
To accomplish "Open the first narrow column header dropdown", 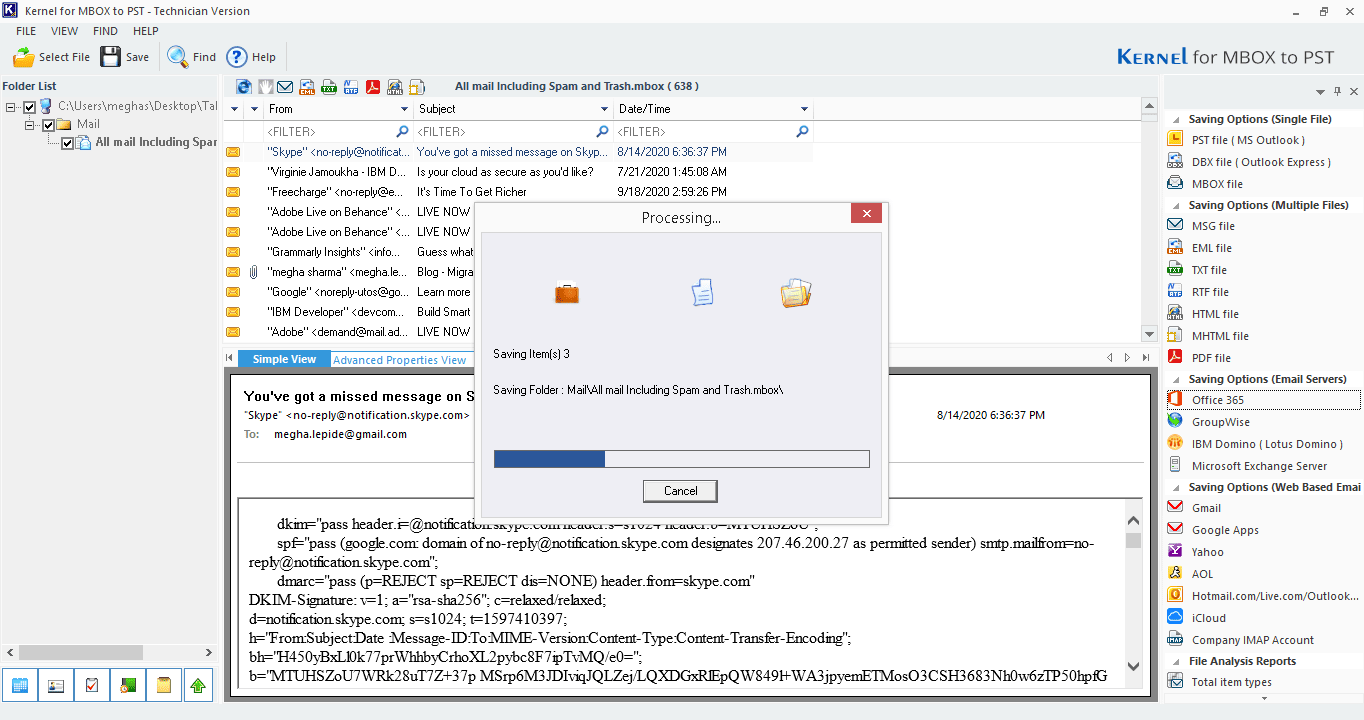I will click(235, 109).
